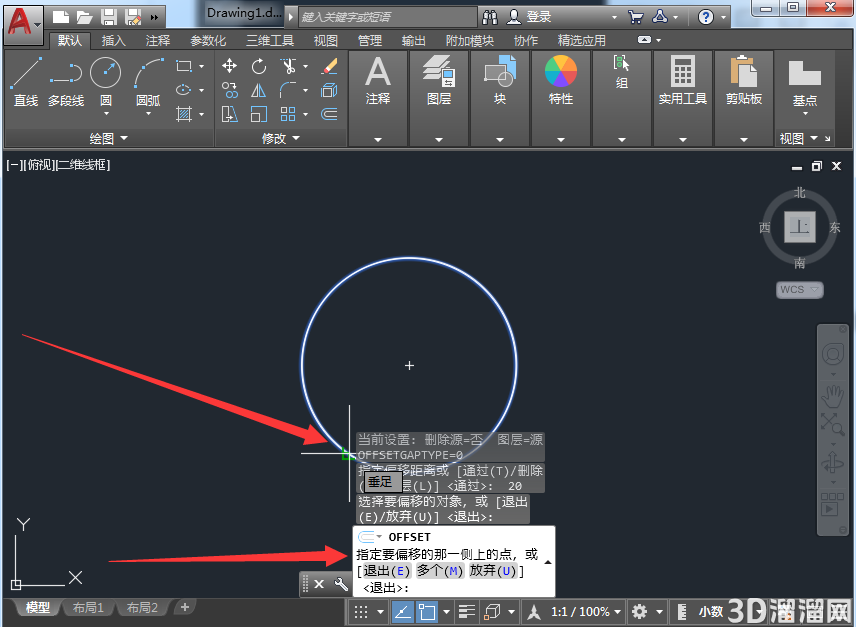The width and height of the screenshot is (856, 627).
Task: Click the Move tool icon
Action: tap(229, 67)
